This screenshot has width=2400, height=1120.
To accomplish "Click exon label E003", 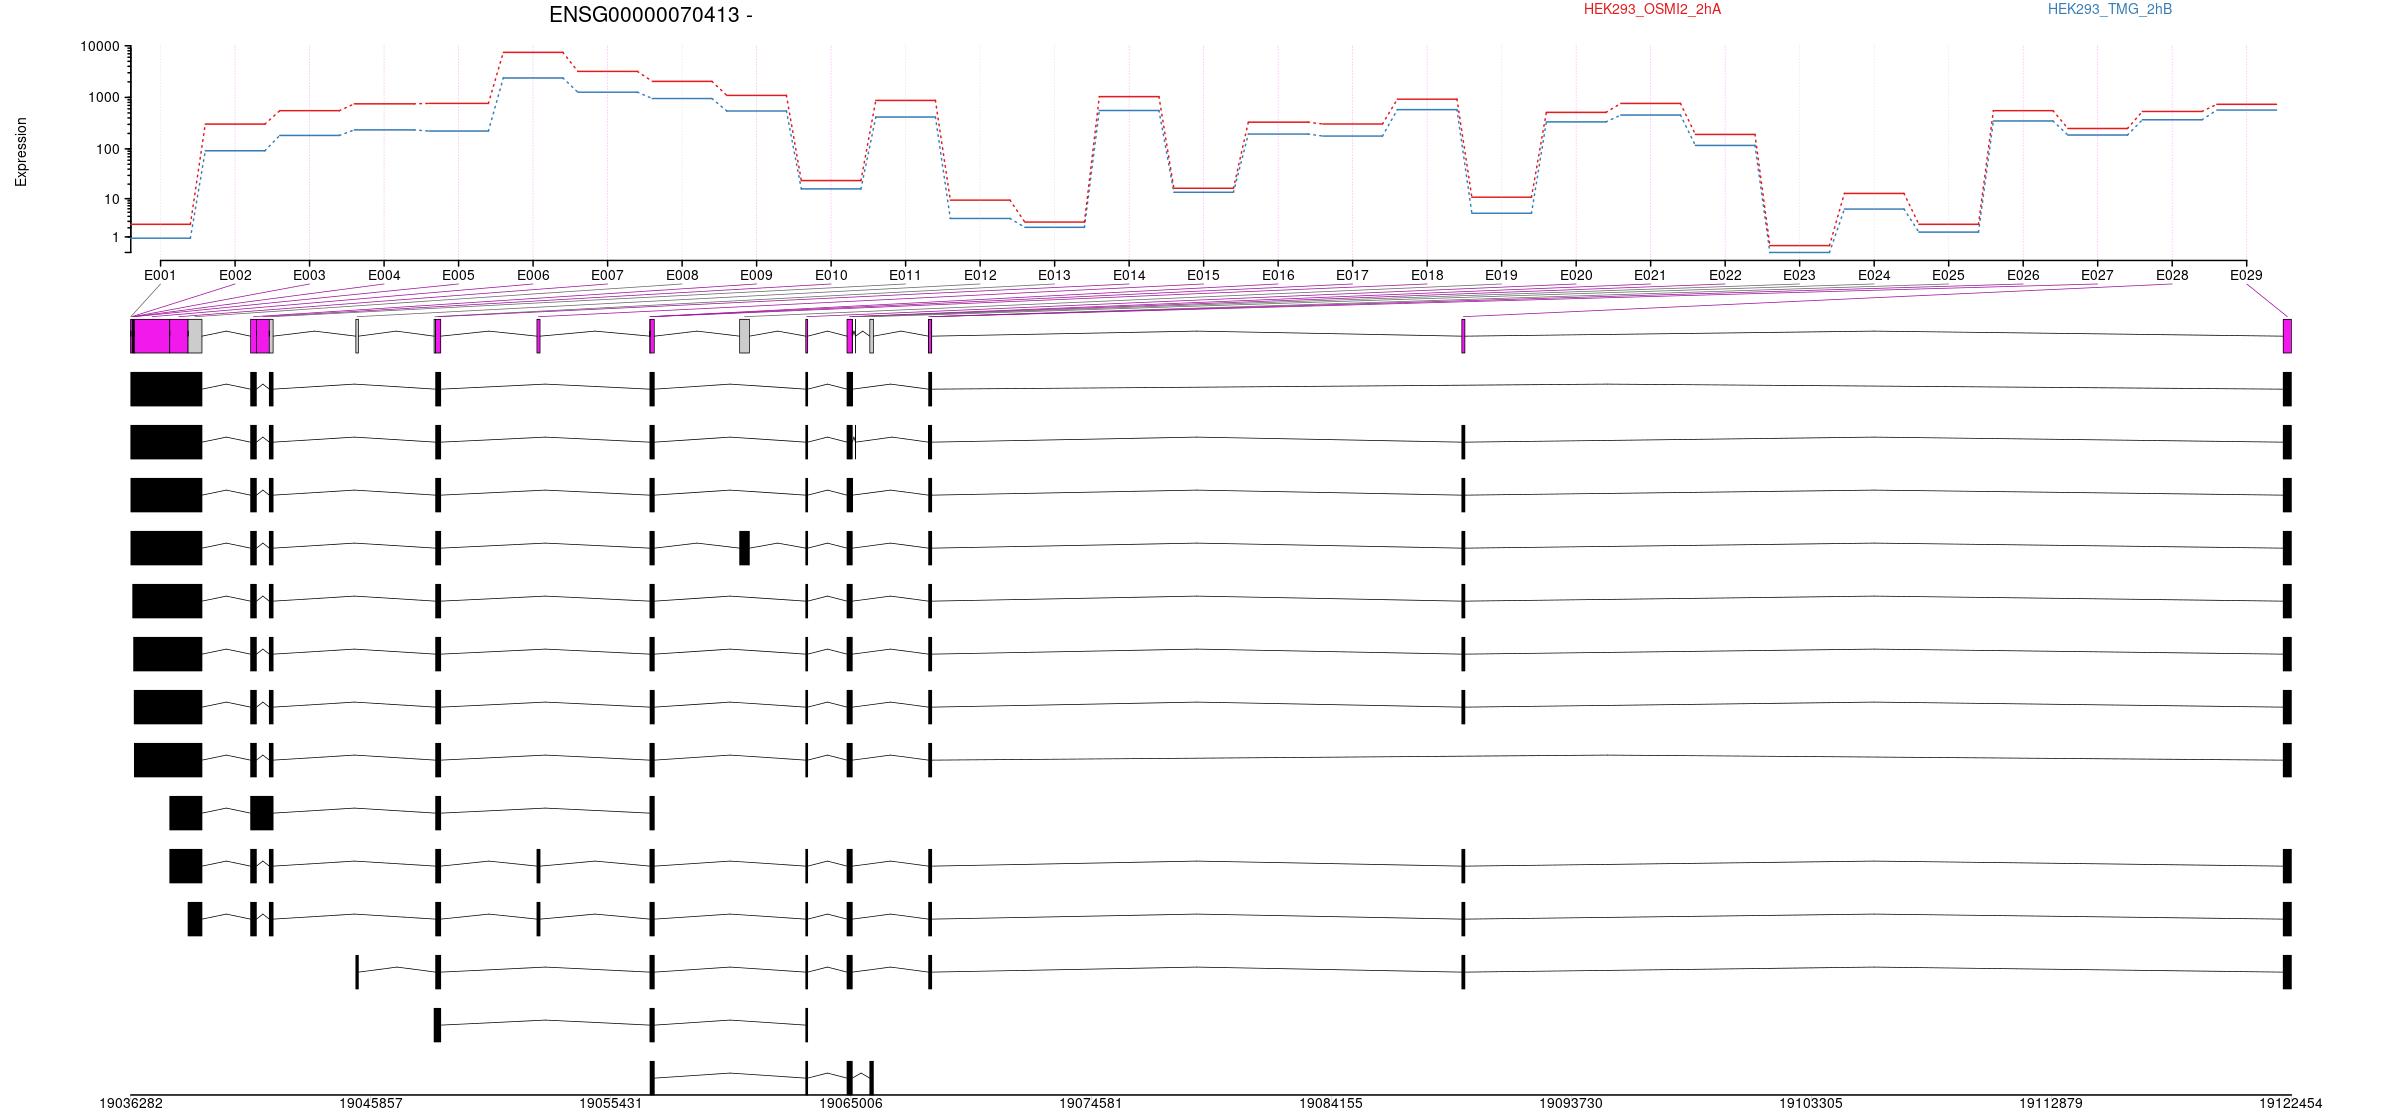I will pyautogui.click(x=309, y=275).
